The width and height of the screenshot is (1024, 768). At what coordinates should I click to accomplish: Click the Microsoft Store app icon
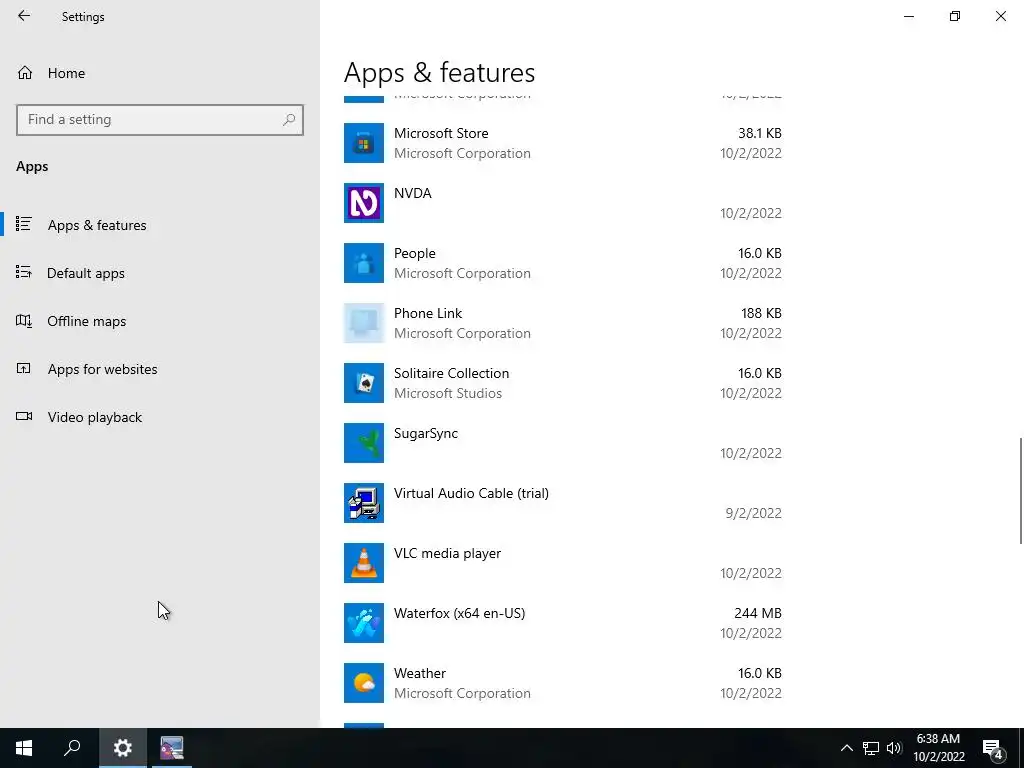(364, 143)
